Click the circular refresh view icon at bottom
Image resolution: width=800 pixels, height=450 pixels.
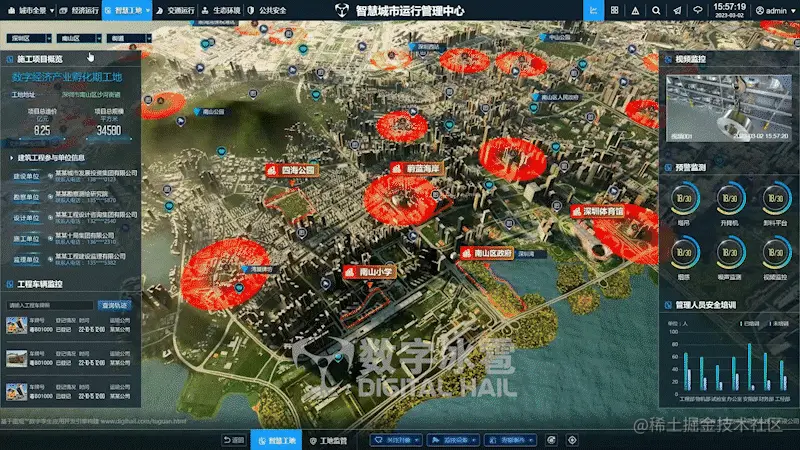click(x=551, y=440)
